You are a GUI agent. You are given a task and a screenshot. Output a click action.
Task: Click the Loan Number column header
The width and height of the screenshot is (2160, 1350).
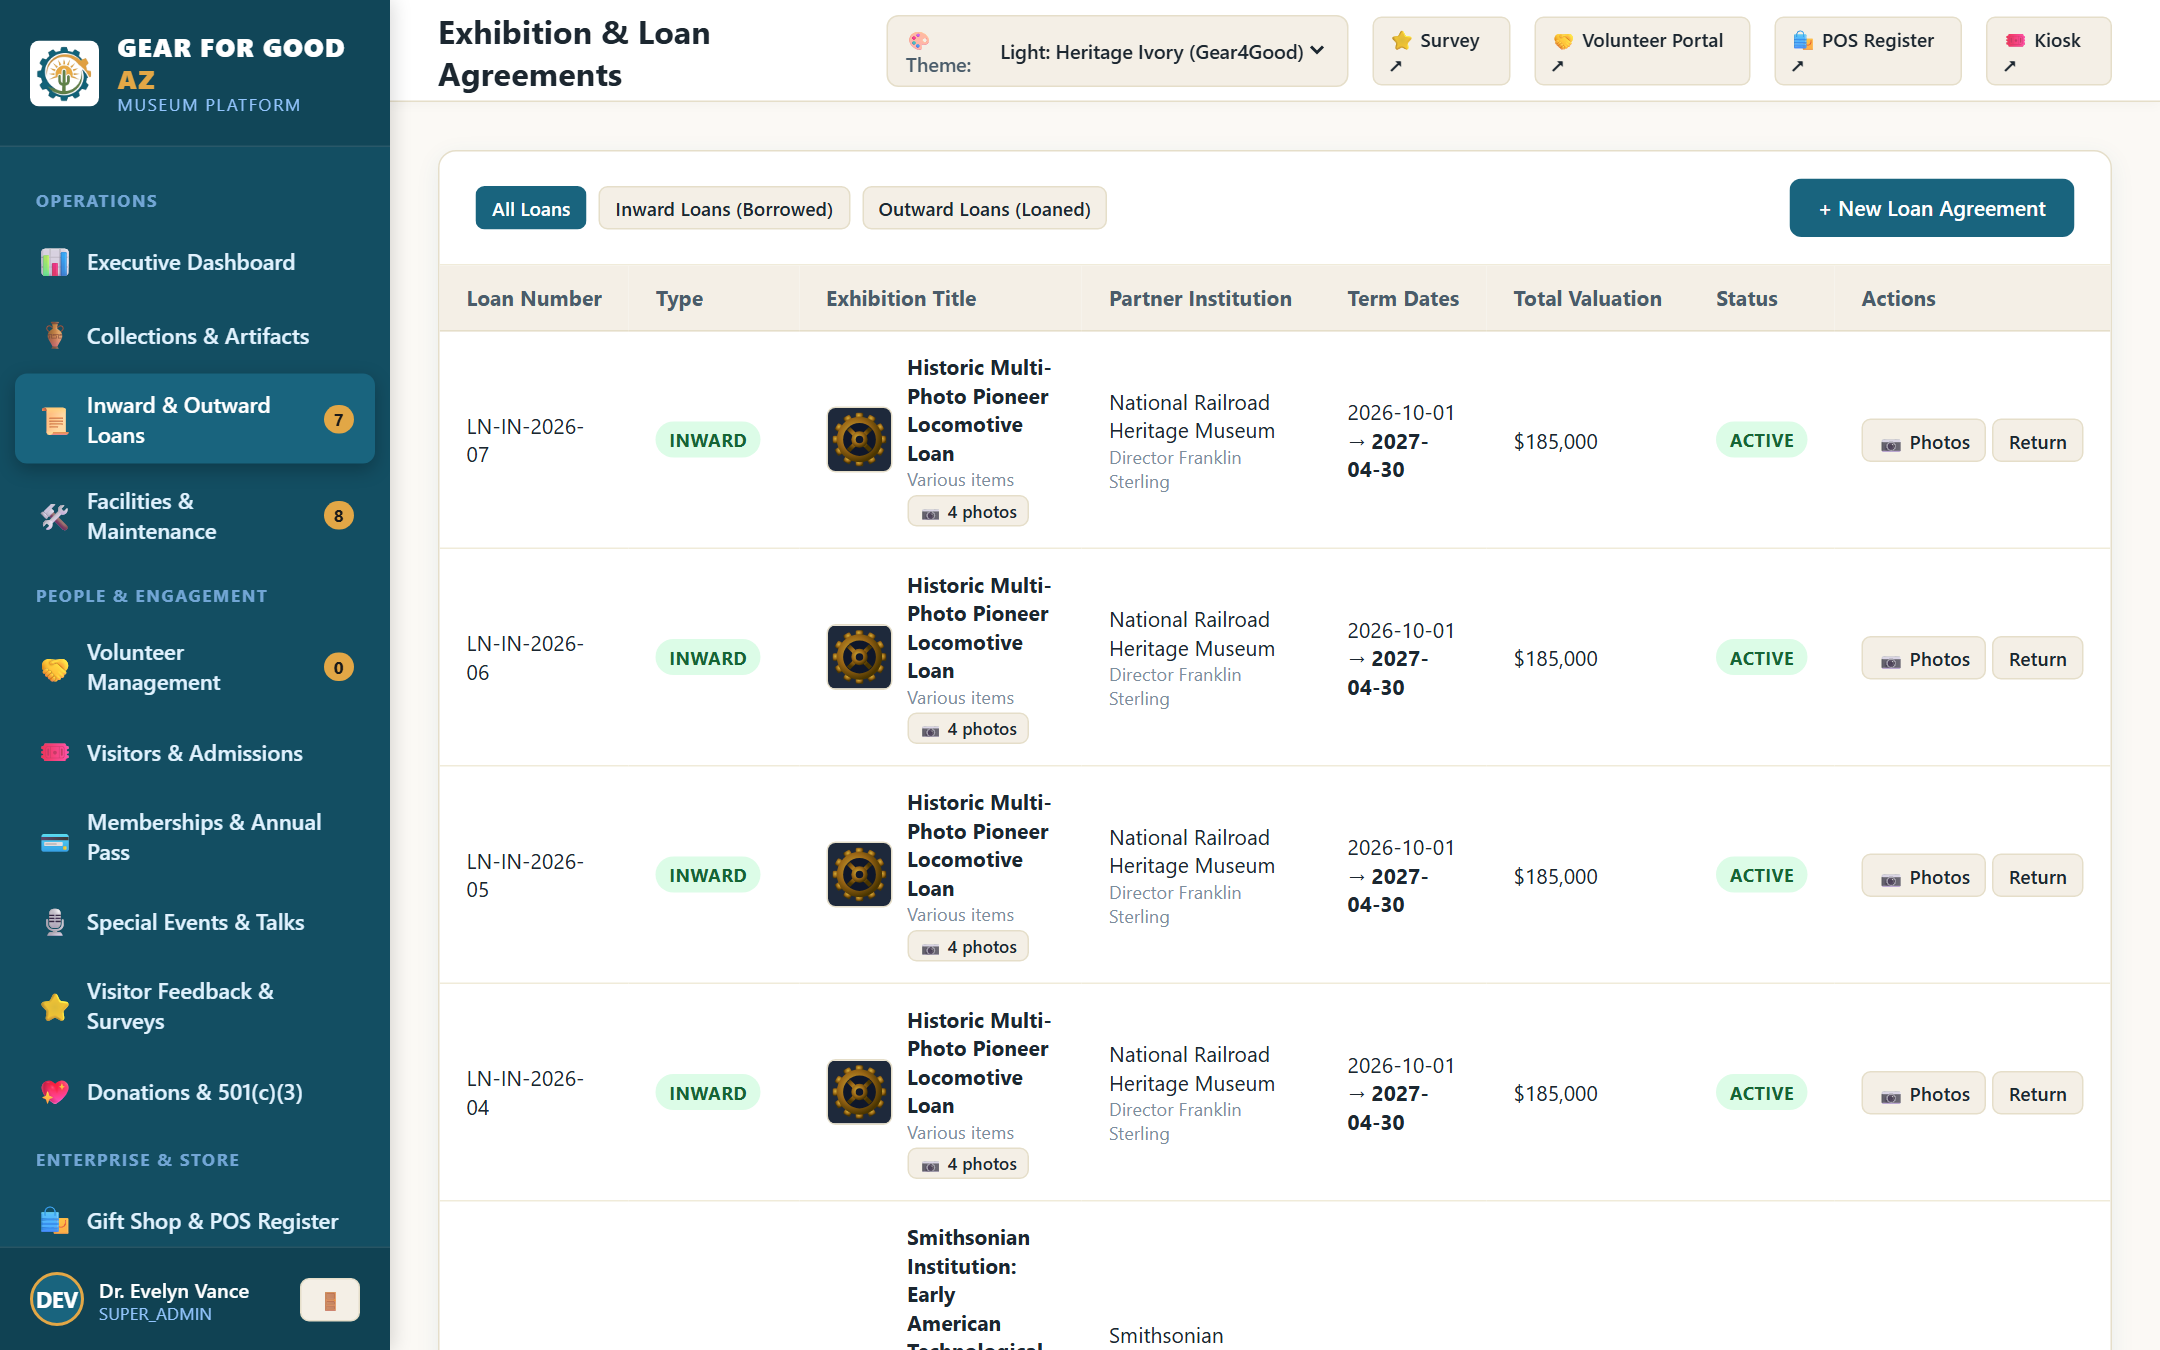tap(534, 298)
